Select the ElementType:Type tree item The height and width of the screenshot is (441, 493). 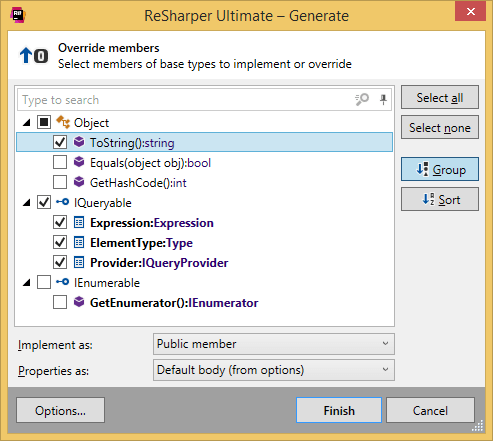tap(141, 243)
